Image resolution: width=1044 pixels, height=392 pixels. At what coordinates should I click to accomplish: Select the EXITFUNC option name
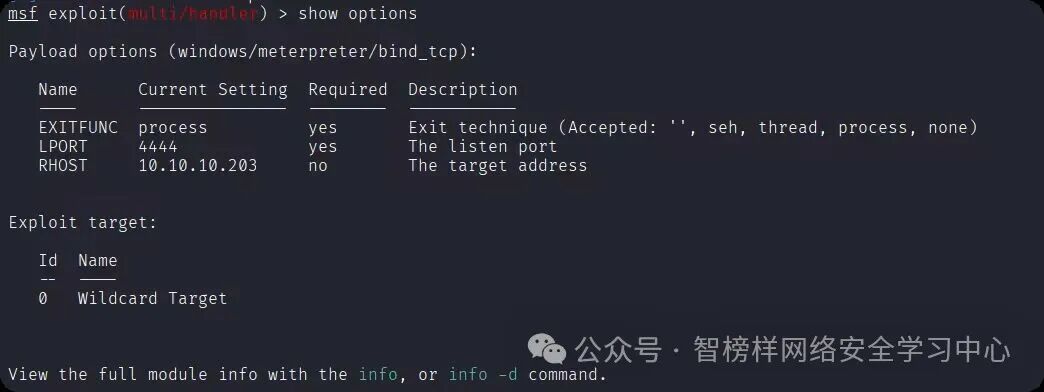point(78,127)
